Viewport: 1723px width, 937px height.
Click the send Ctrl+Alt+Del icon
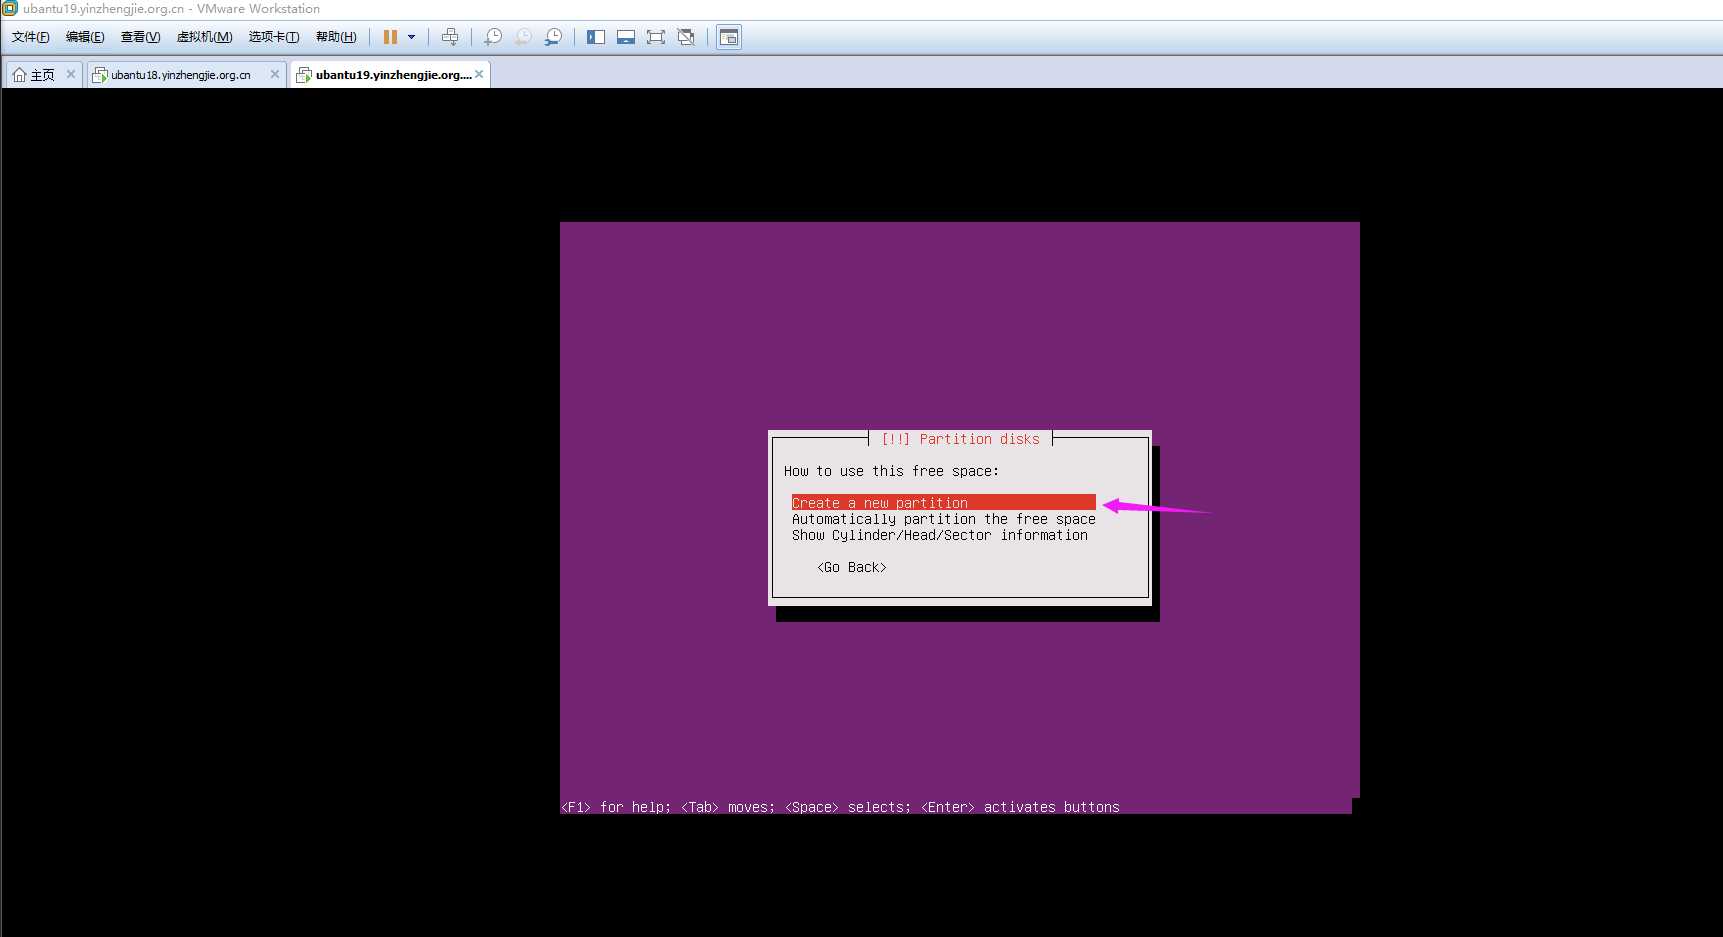click(x=450, y=37)
